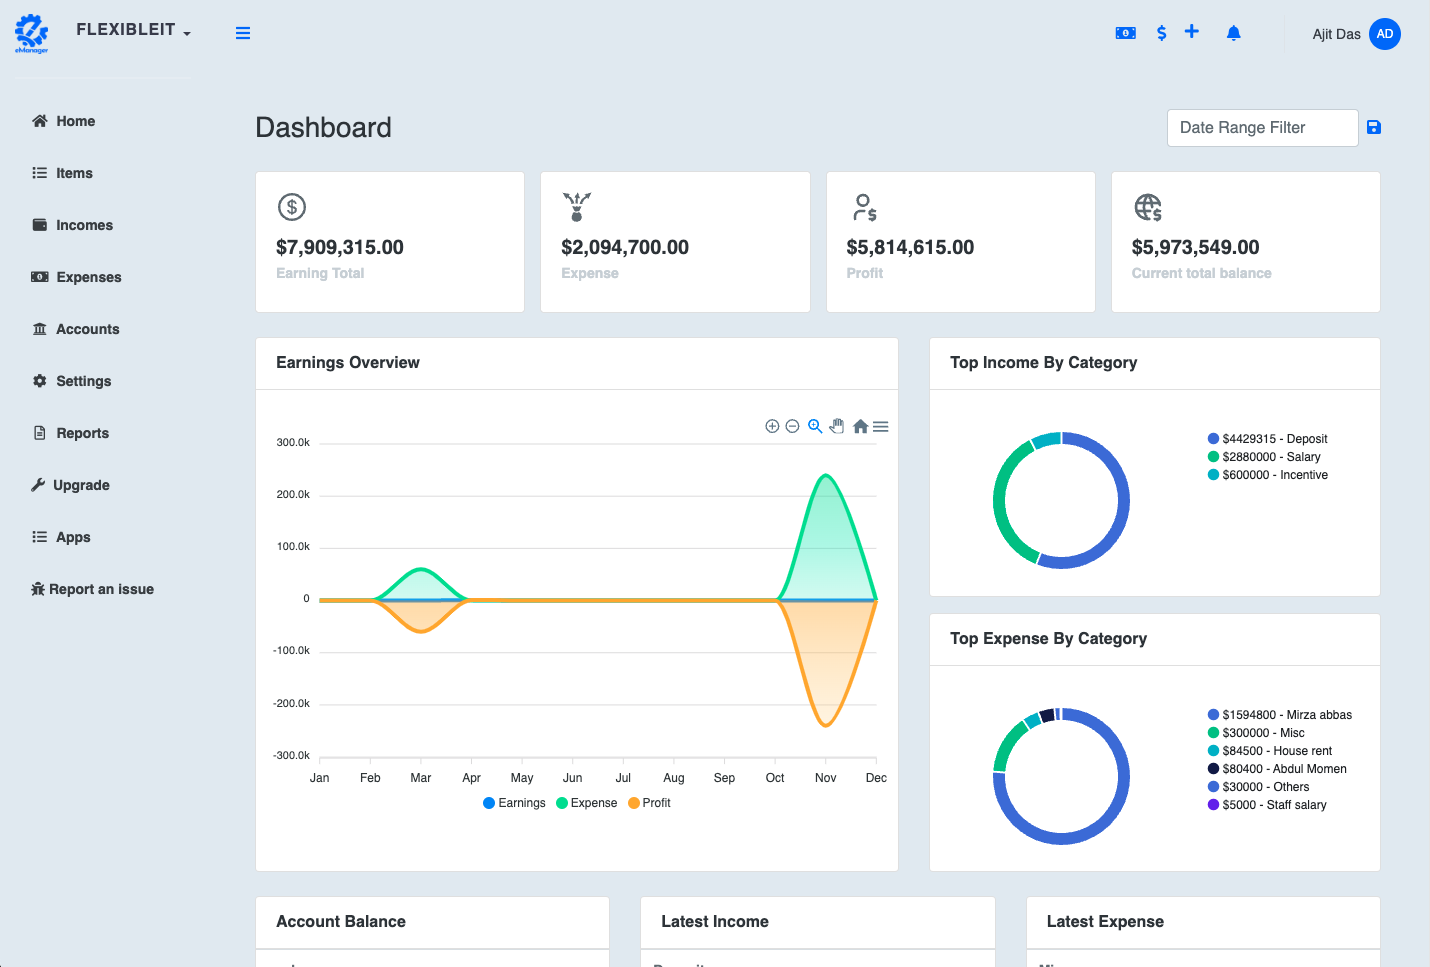Click the notification bell icon

pos(1233,33)
